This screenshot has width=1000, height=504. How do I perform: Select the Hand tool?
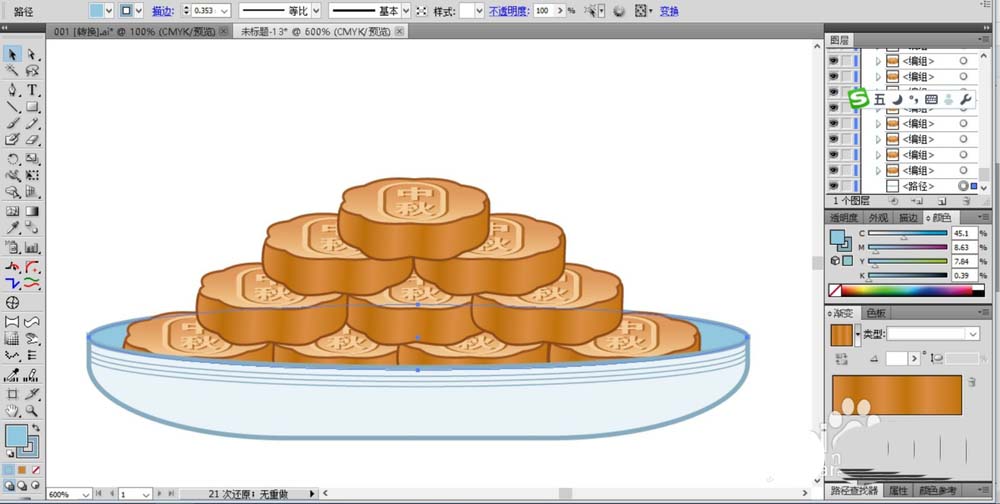tap(12, 410)
